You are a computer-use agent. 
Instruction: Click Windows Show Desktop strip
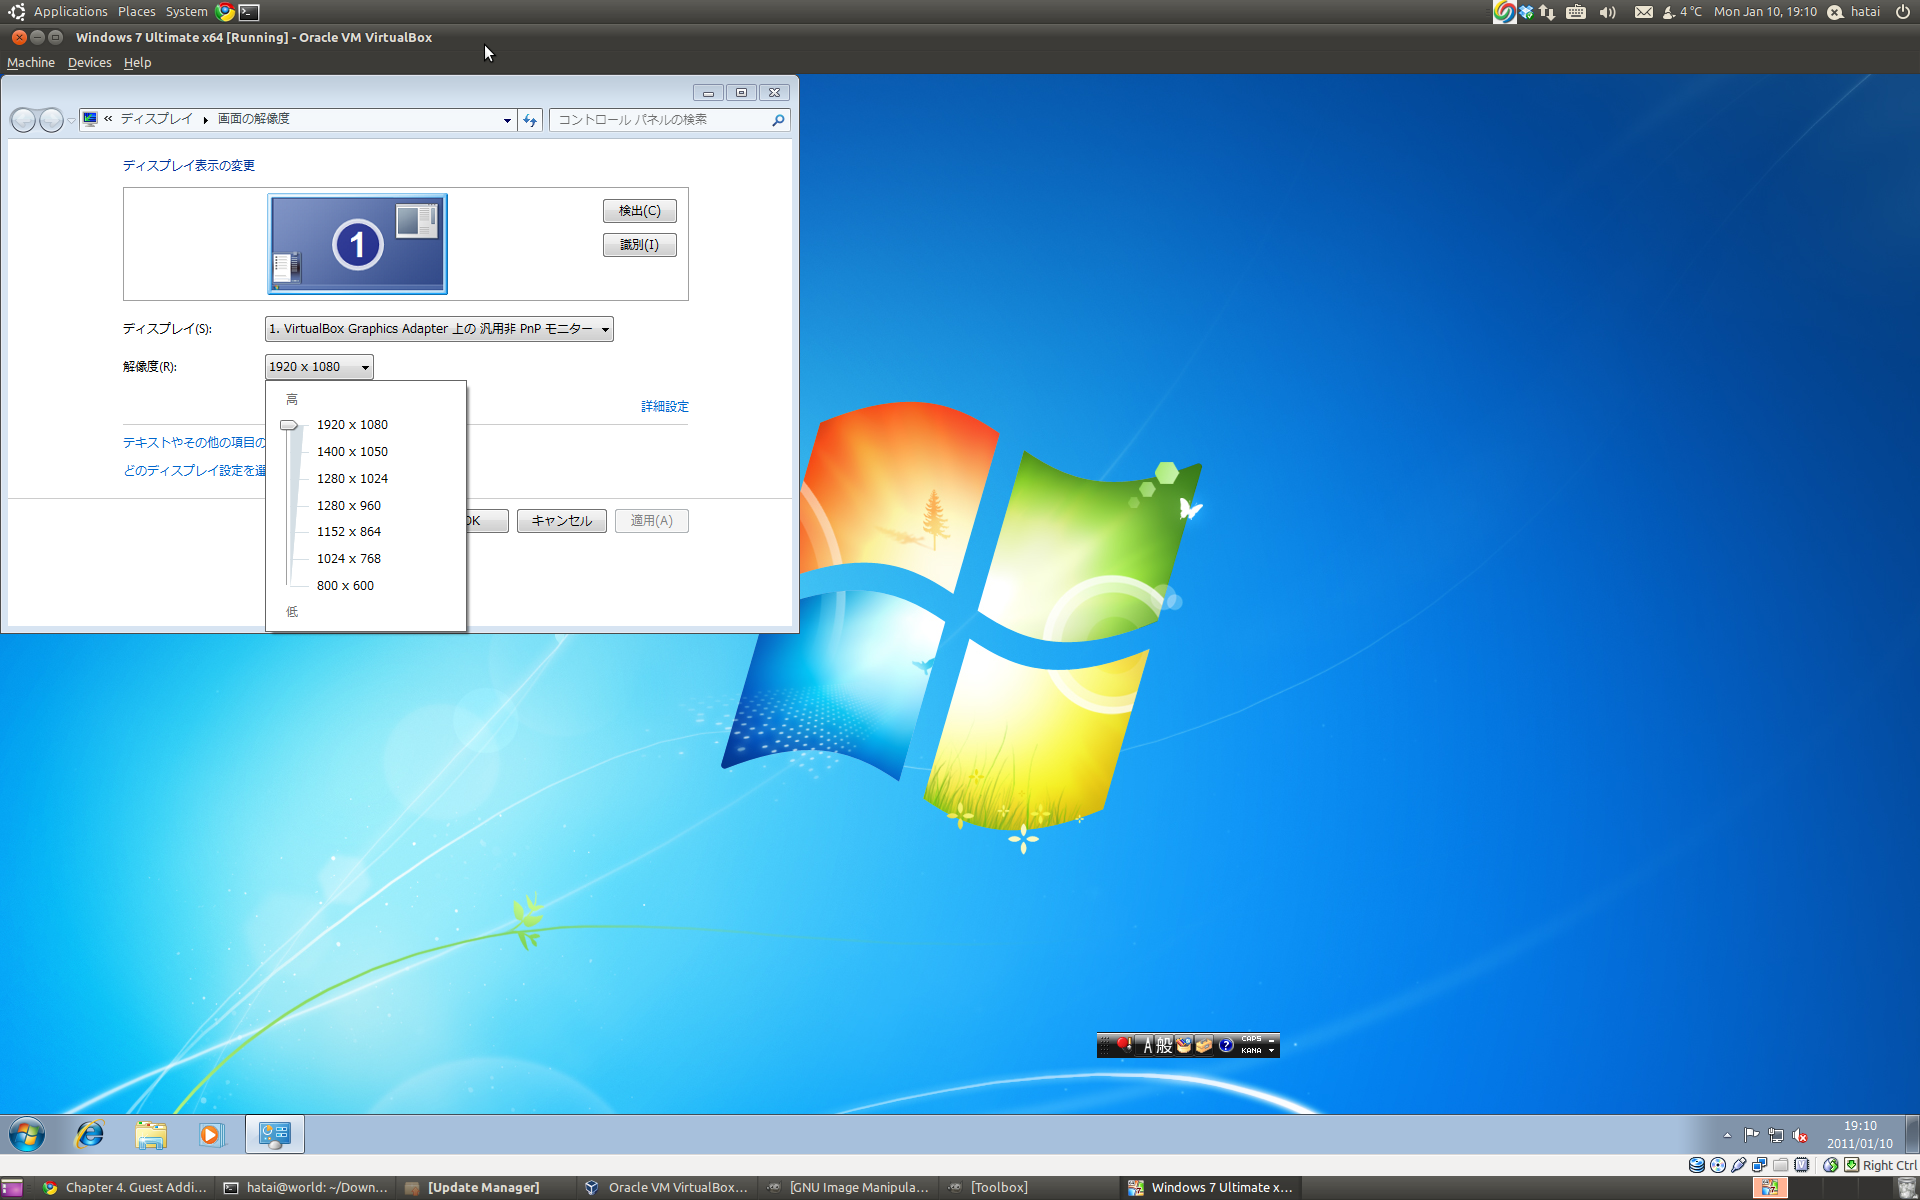1912,1135
